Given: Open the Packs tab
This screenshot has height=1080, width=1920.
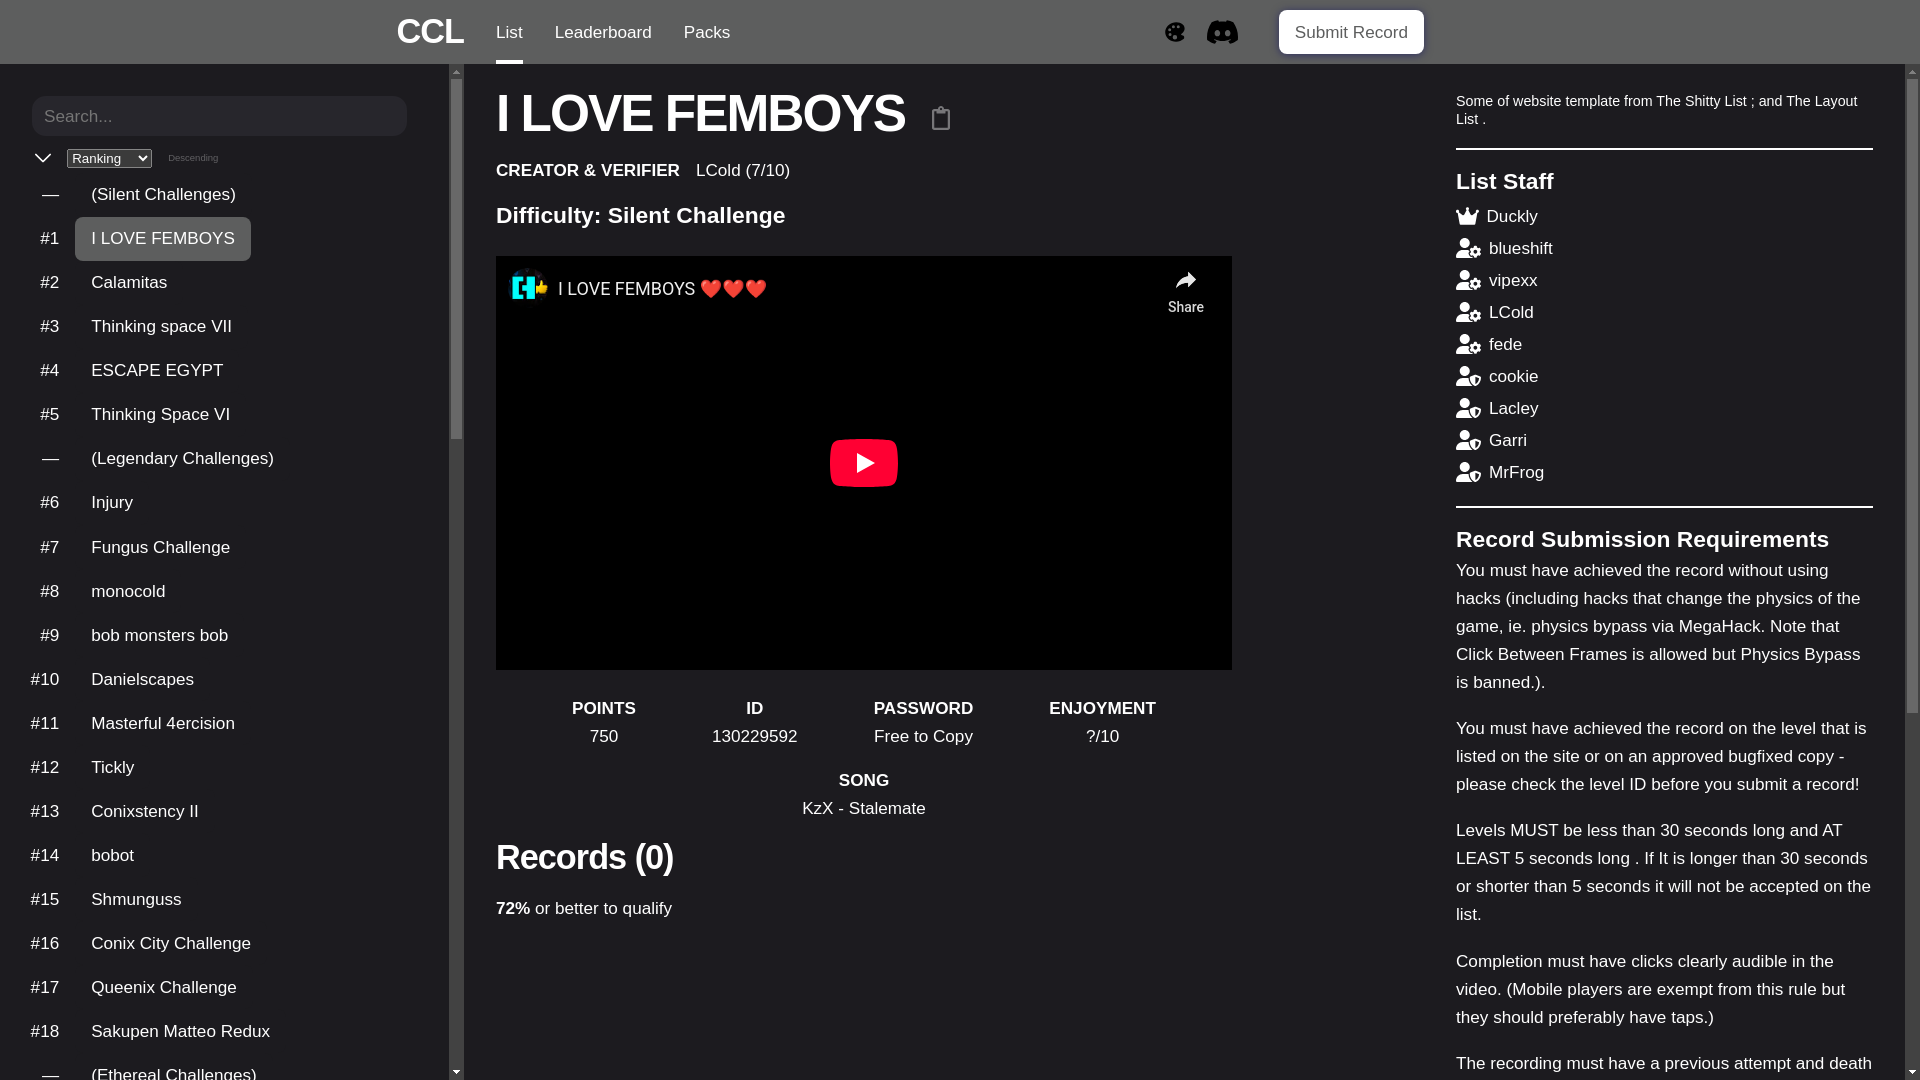Looking at the screenshot, I should pyautogui.click(x=706, y=32).
